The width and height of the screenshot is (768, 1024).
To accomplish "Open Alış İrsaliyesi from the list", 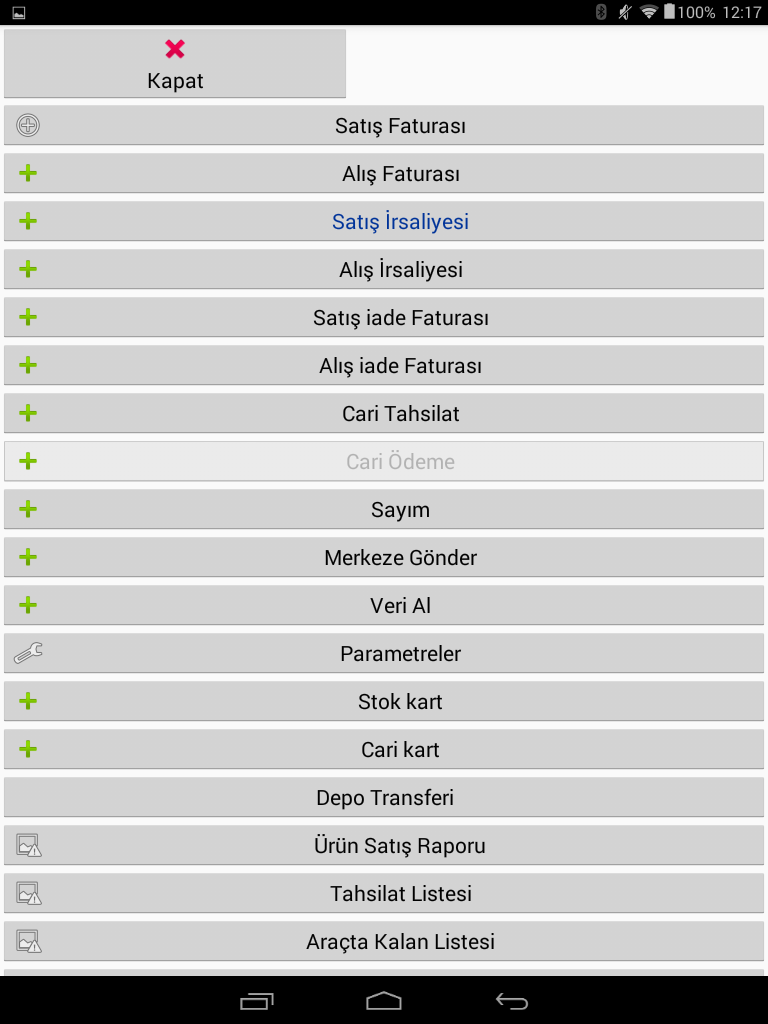I will coord(400,270).
